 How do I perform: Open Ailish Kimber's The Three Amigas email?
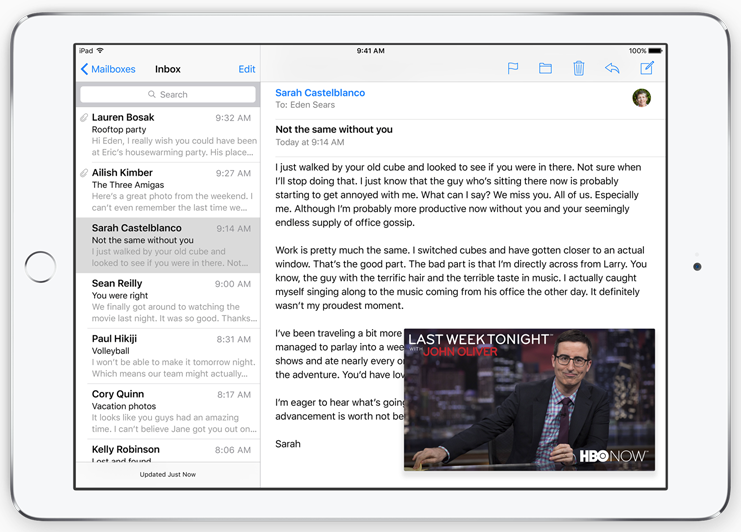[168, 190]
